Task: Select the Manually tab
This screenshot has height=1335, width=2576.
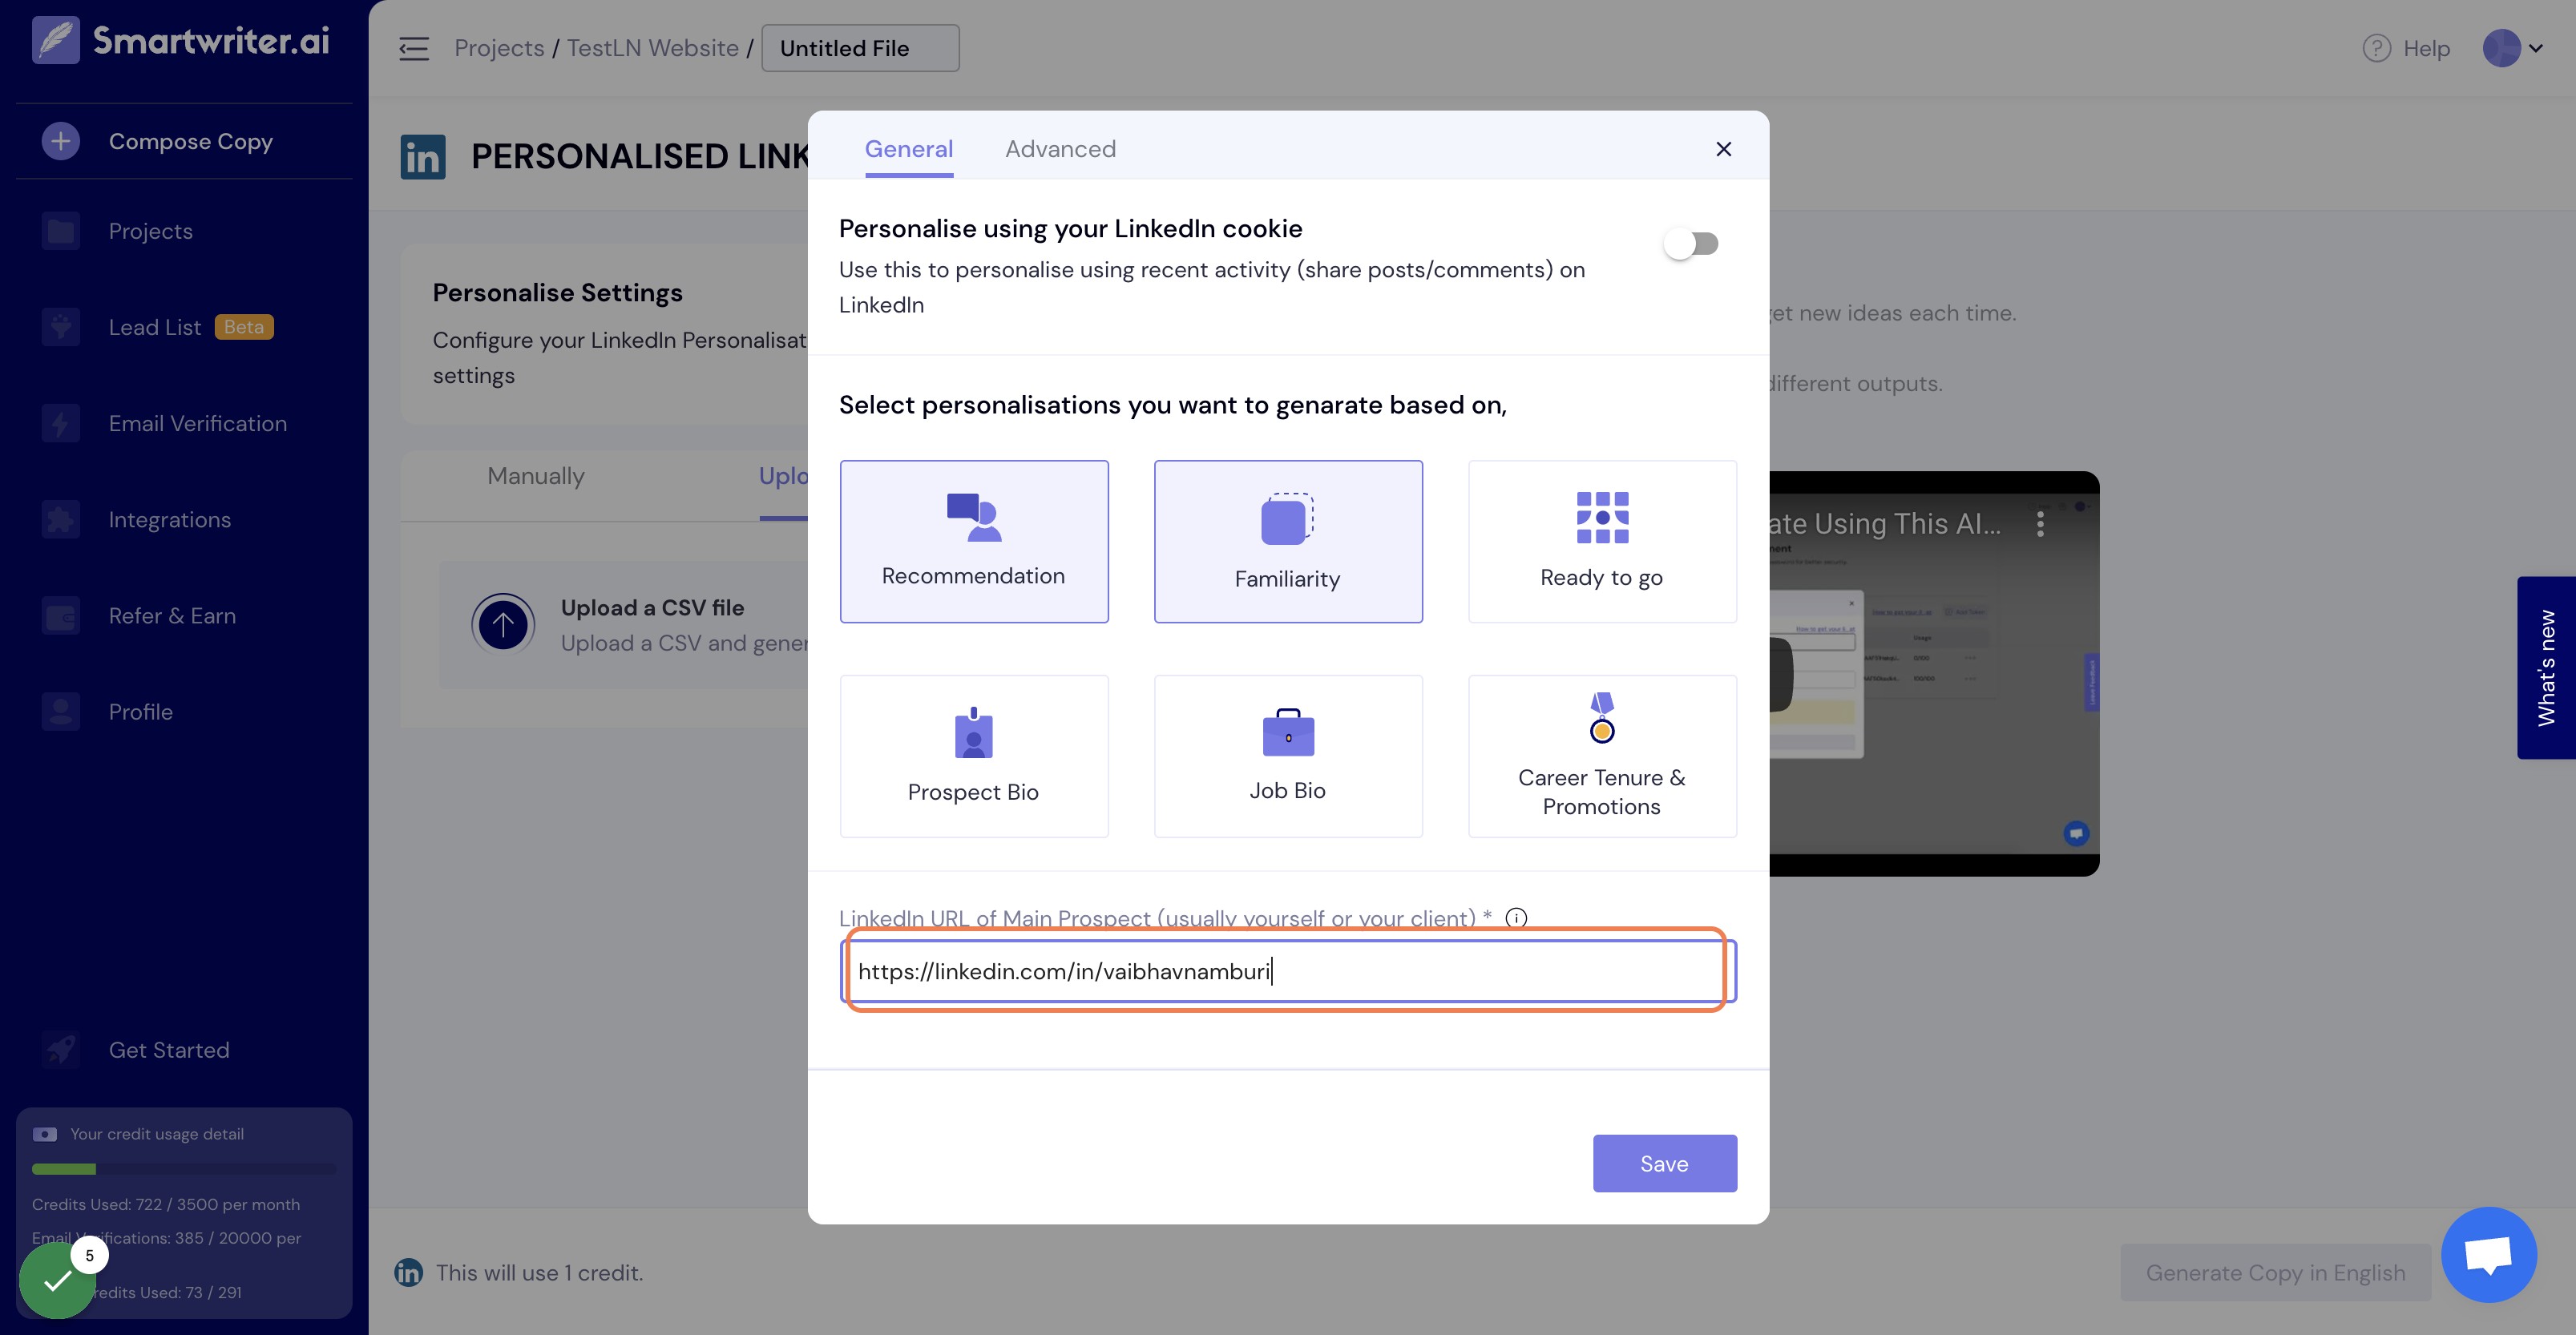Action: tap(535, 476)
